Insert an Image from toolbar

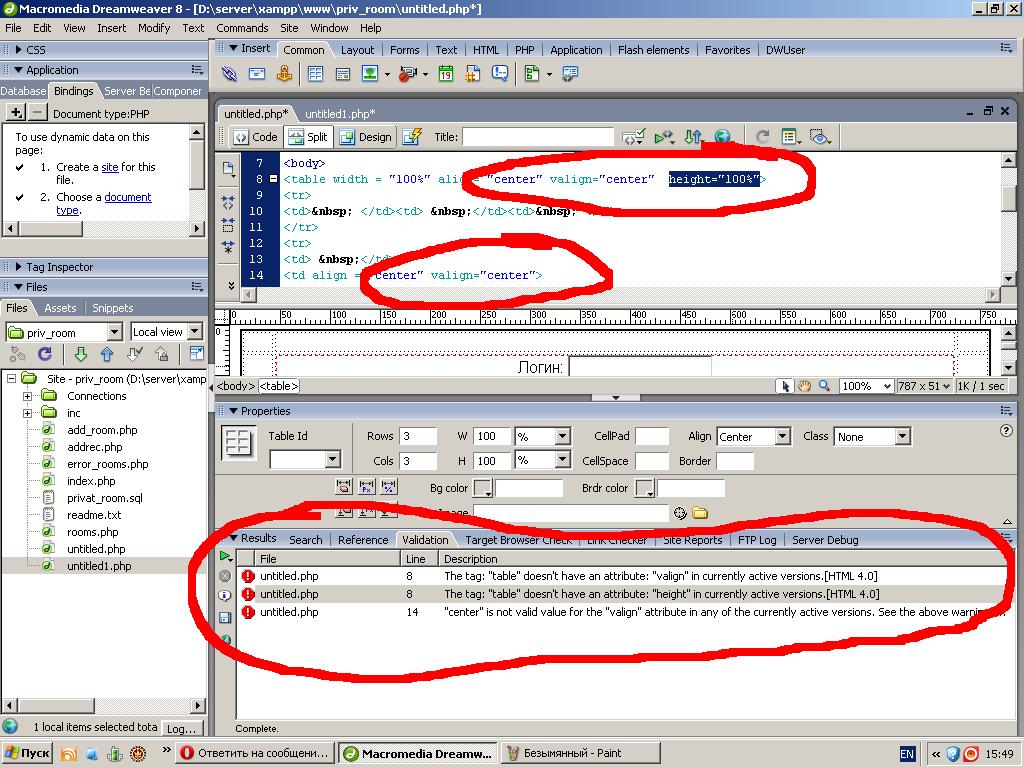[370, 74]
